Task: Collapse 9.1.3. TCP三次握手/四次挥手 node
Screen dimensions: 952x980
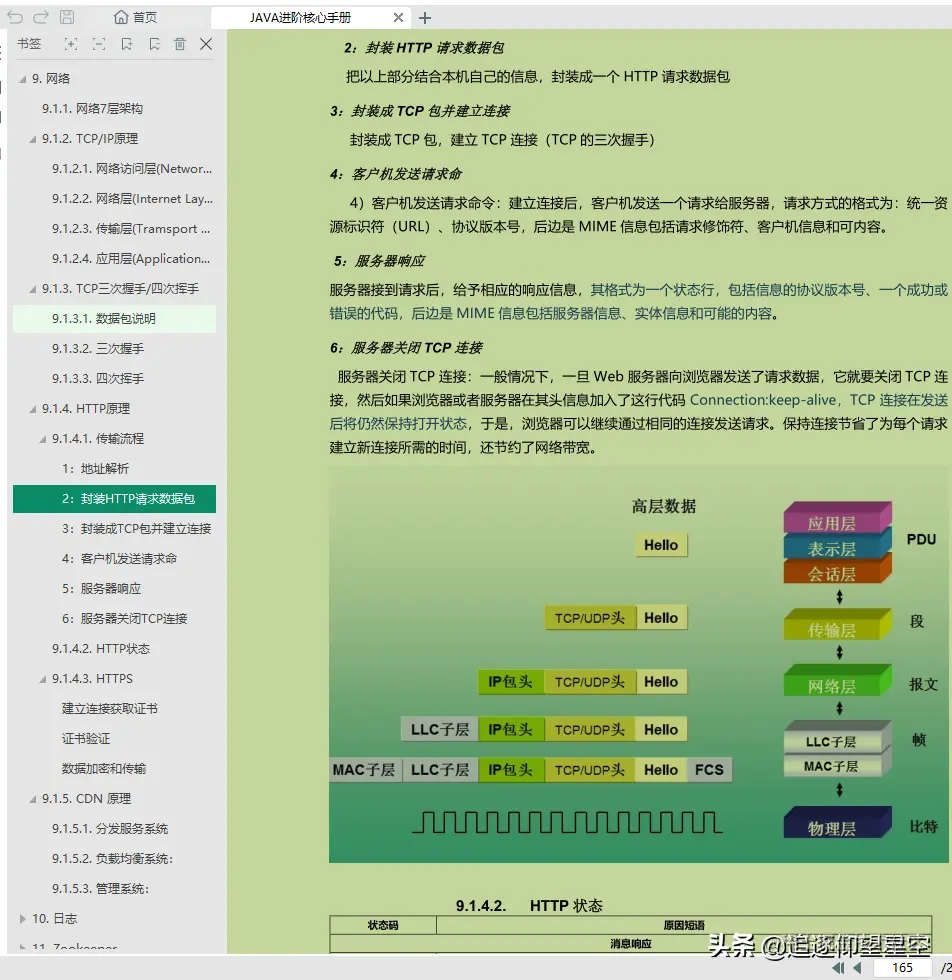Action: (x=33, y=289)
